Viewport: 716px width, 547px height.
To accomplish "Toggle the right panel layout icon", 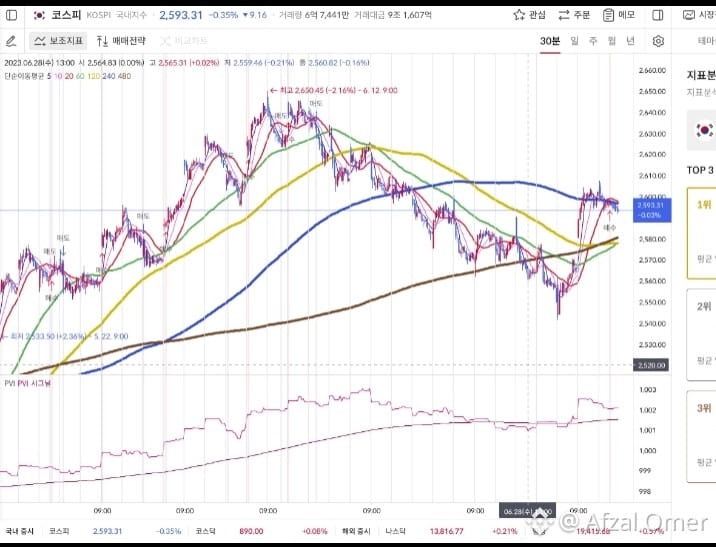I will pyautogui.click(x=658, y=15).
